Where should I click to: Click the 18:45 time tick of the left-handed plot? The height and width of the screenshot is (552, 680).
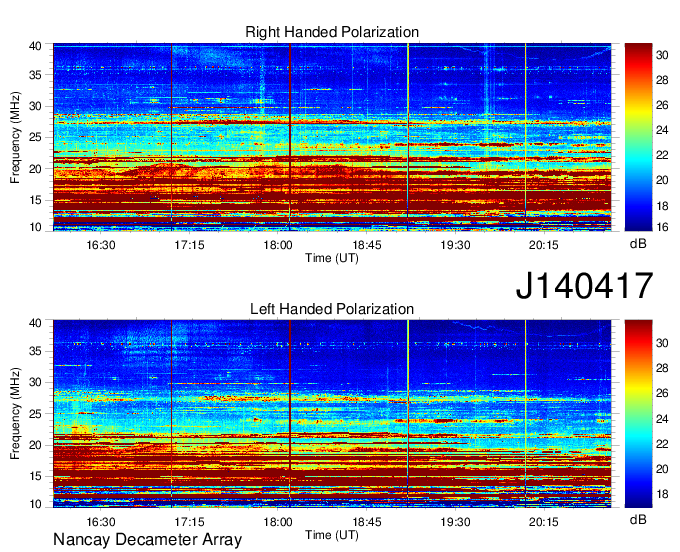tap(366, 522)
